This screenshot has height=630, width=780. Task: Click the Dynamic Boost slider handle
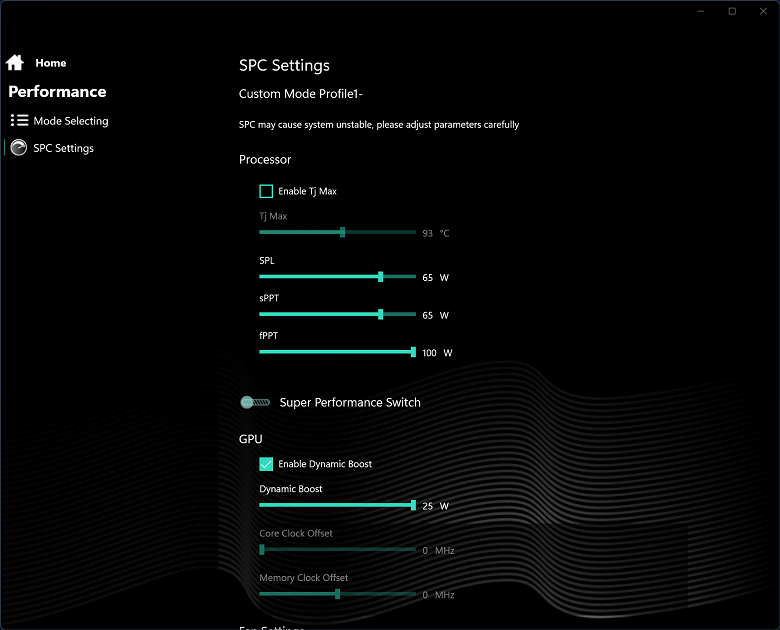413,505
